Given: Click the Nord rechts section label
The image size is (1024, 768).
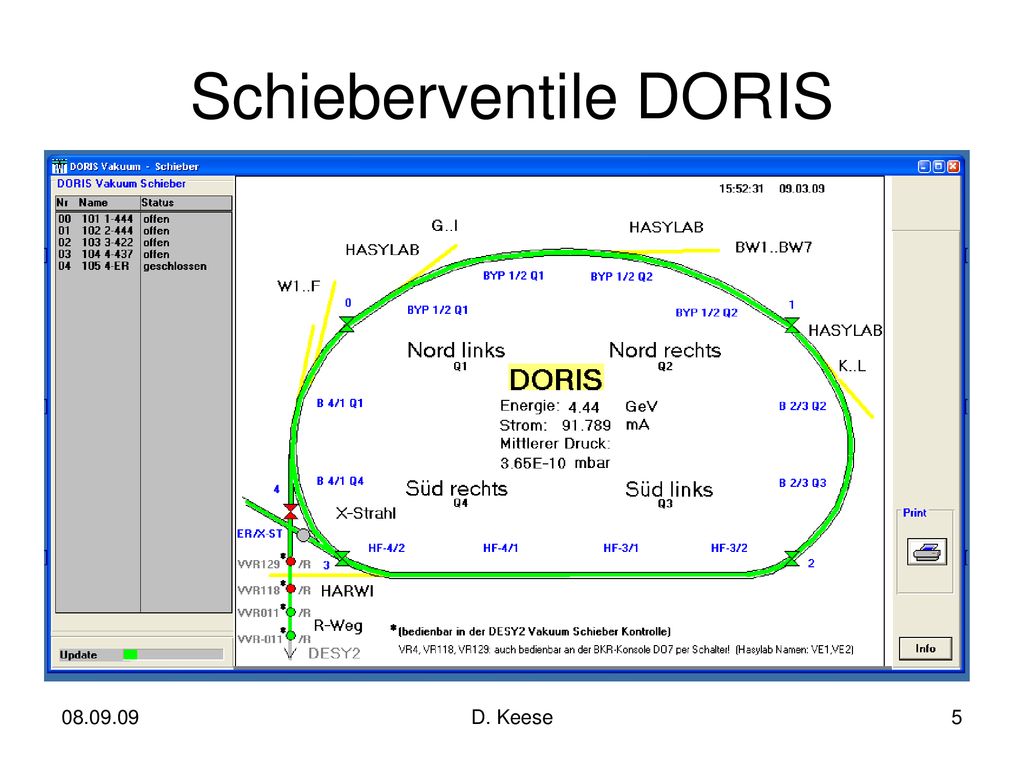Looking at the screenshot, I should [x=665, y=350].
